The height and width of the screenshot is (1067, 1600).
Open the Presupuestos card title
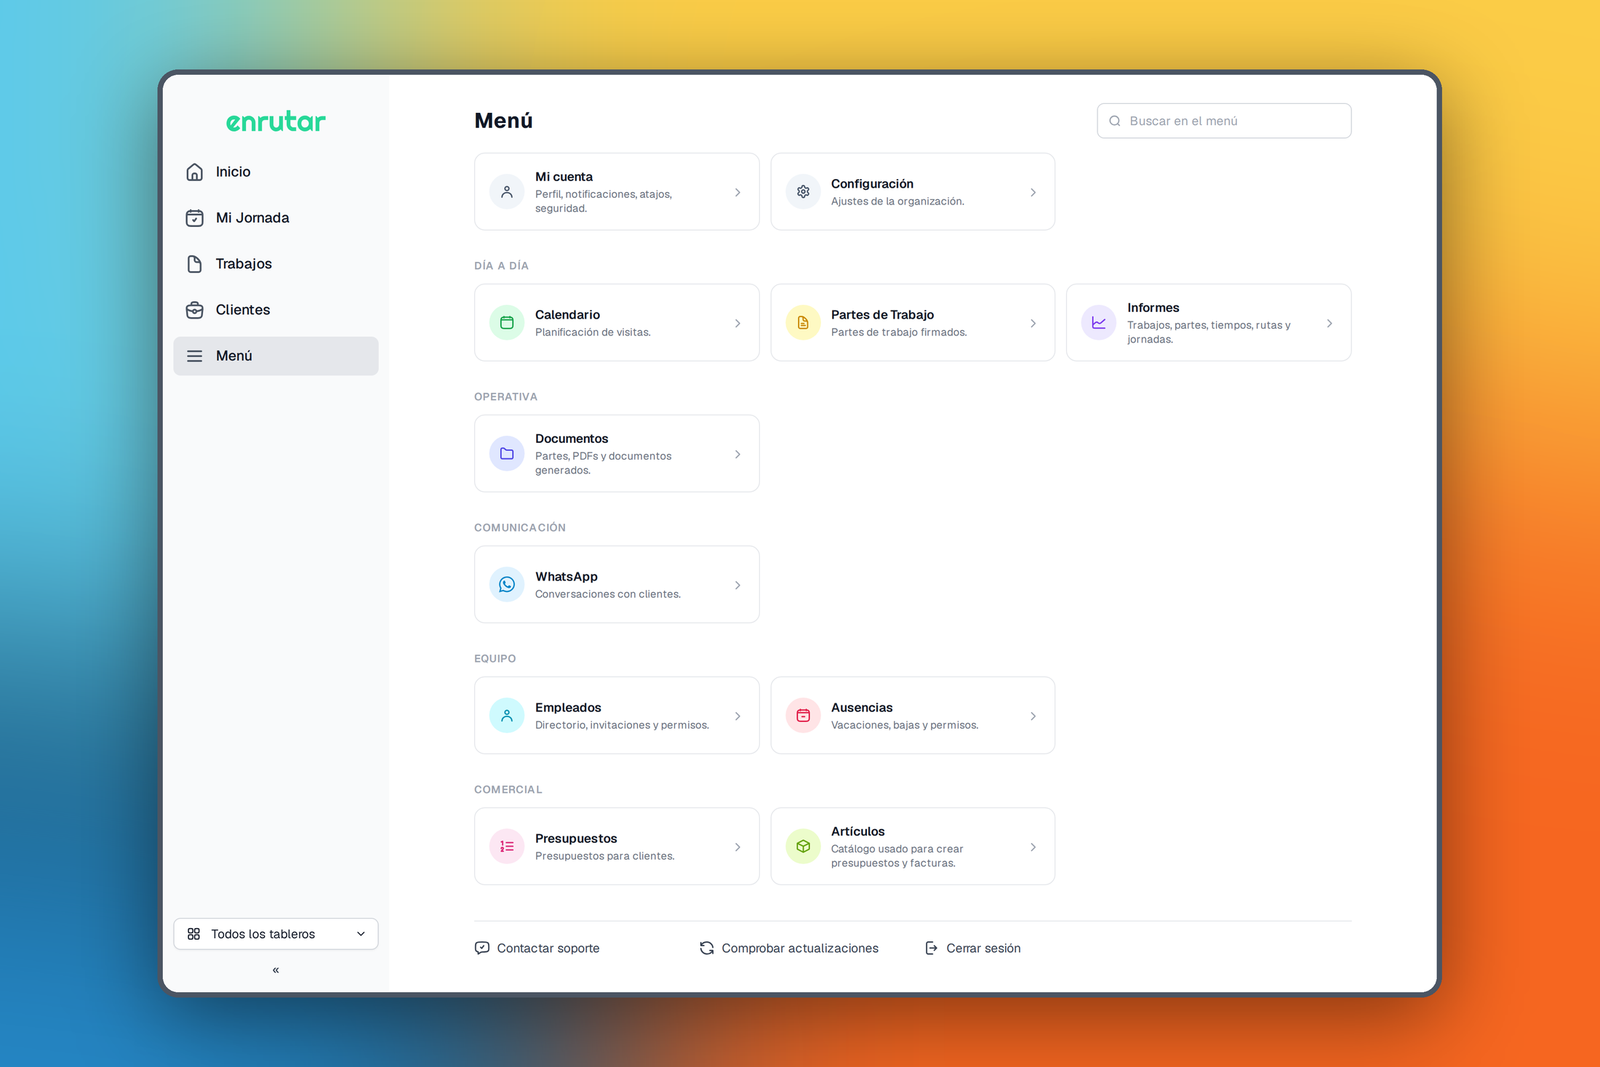click(x=576, y=838)
